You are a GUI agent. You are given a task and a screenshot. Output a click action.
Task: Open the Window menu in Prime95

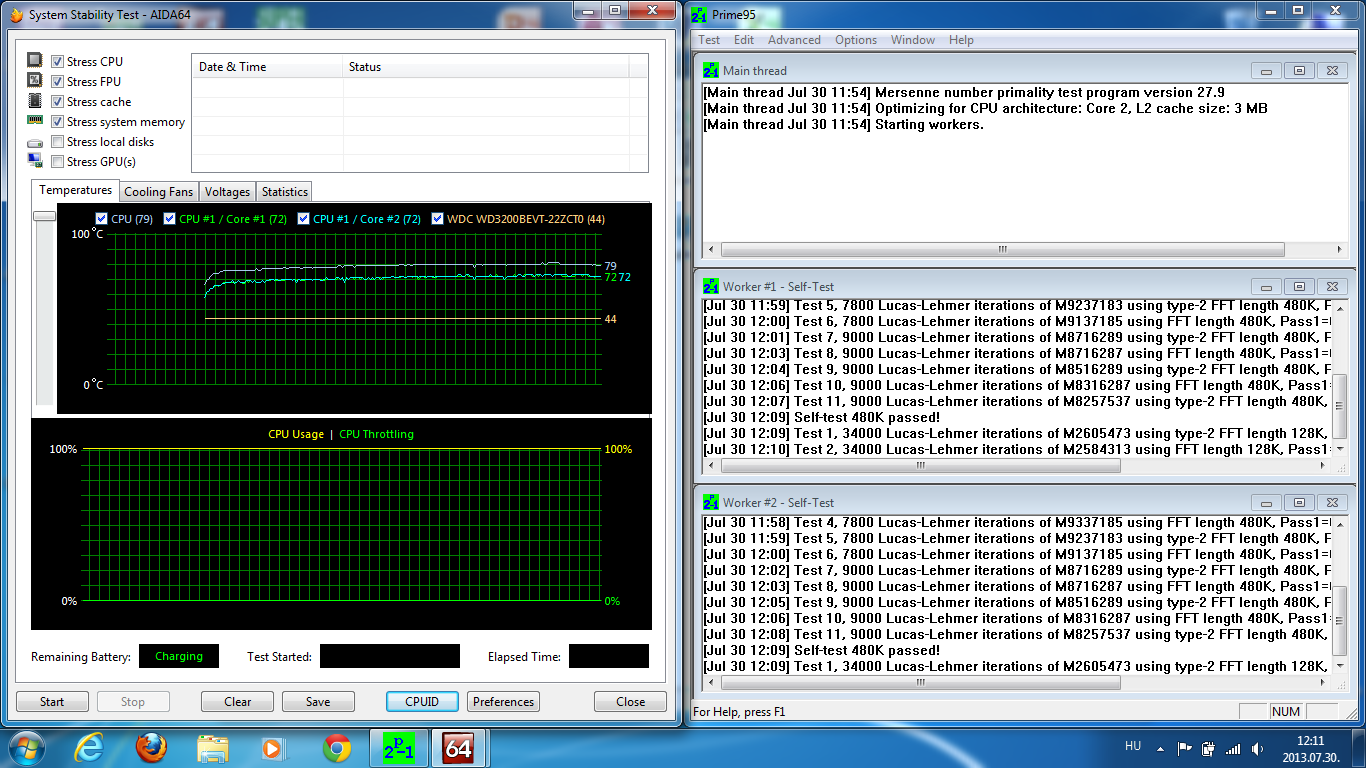pyautogui.click(x=913, y=40)
